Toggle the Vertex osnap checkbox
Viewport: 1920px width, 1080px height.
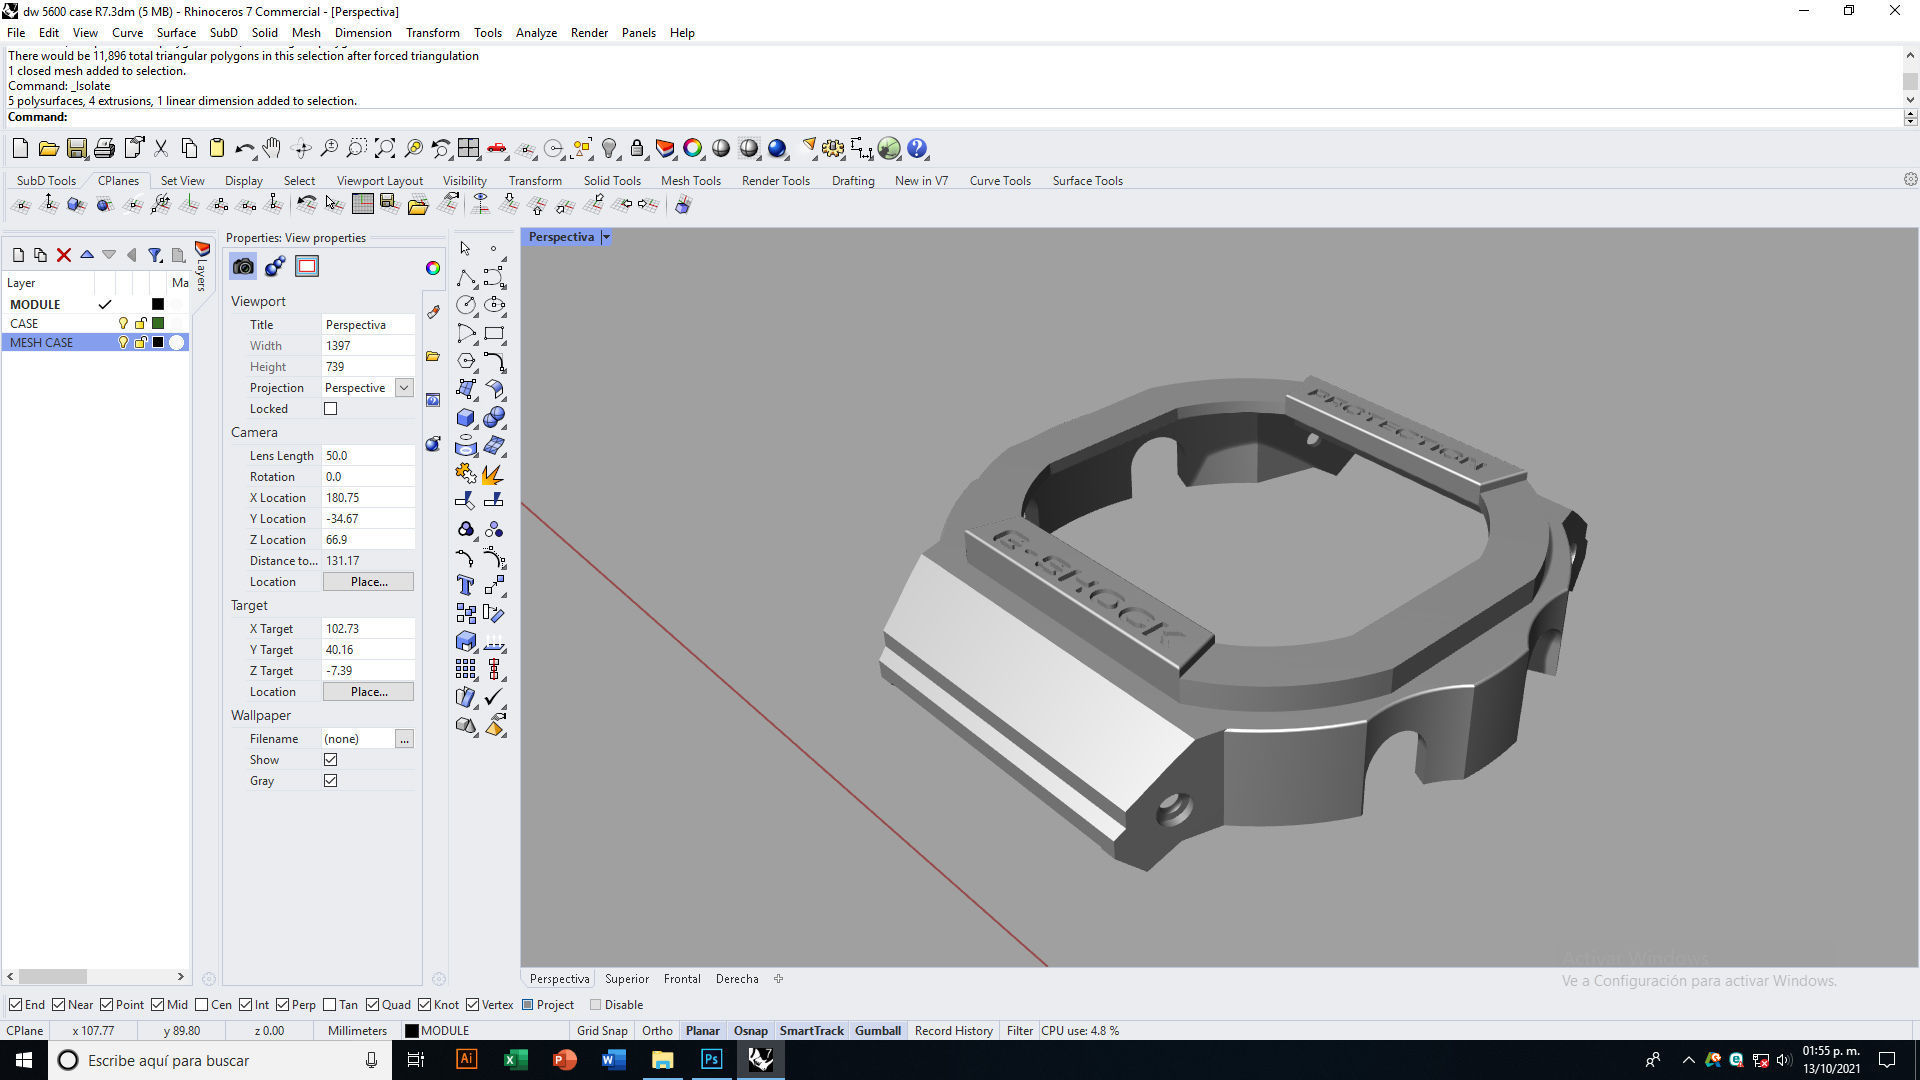(472, 1005)
